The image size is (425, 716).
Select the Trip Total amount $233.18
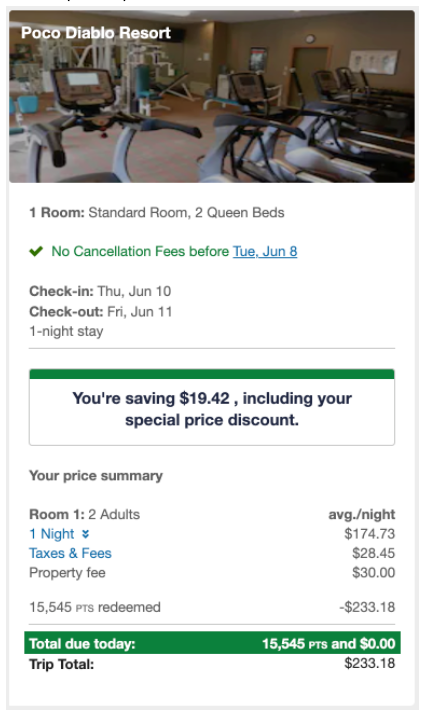[x=370, y=663]
